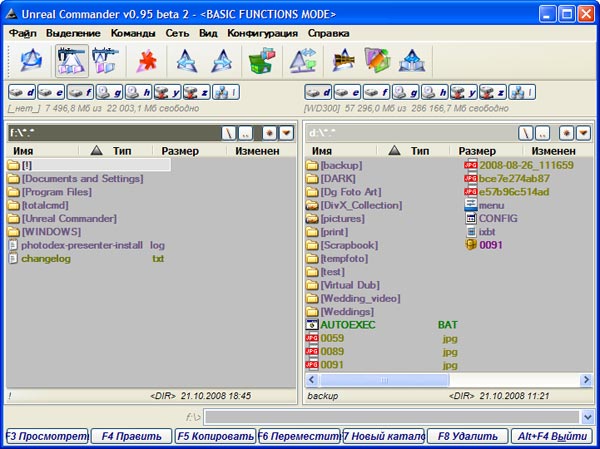Viewport: 600px width, 449px height.
Task: Sort right panel by Изменен column
Action: (553, 151)
